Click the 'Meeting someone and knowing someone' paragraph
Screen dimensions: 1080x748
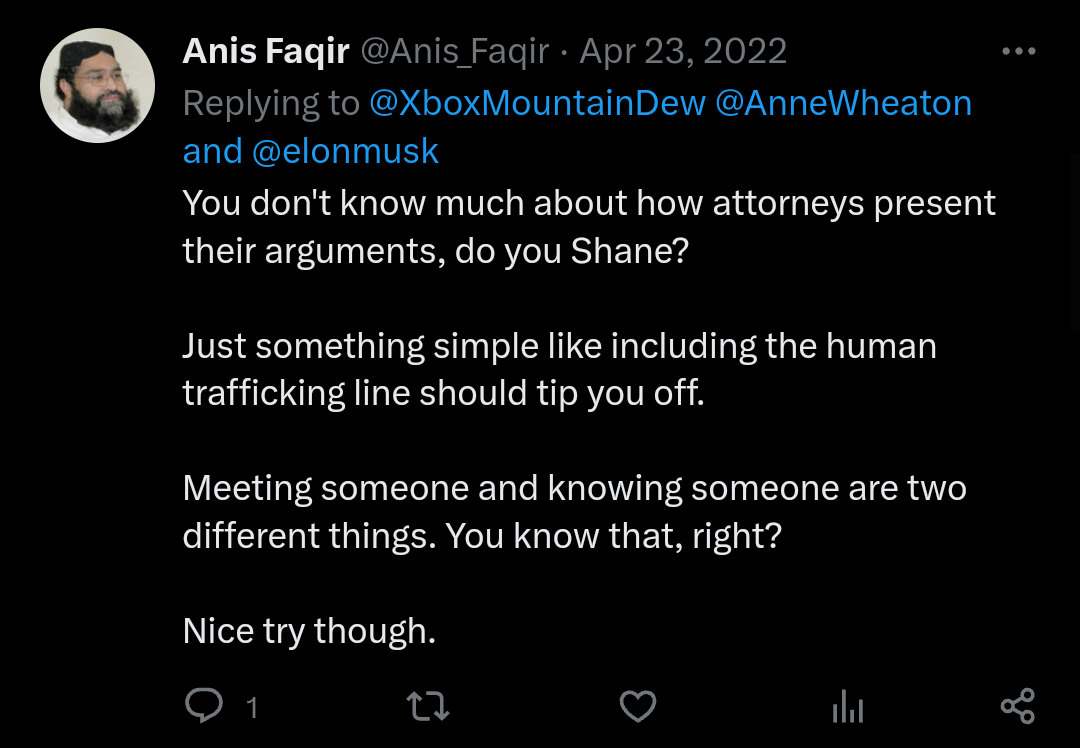[574, 512]
